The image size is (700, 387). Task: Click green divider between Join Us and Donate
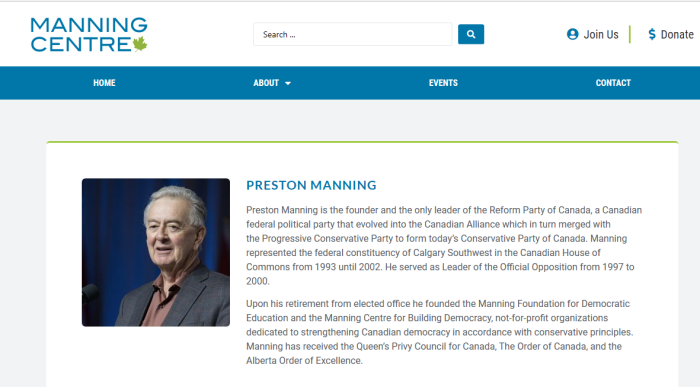[x=629, y=34]
